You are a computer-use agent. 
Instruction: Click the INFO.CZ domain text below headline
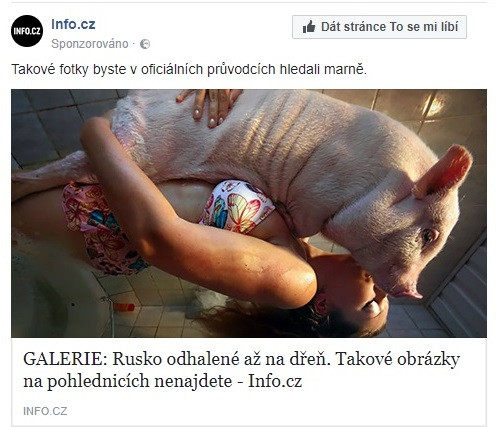point(45,411)
